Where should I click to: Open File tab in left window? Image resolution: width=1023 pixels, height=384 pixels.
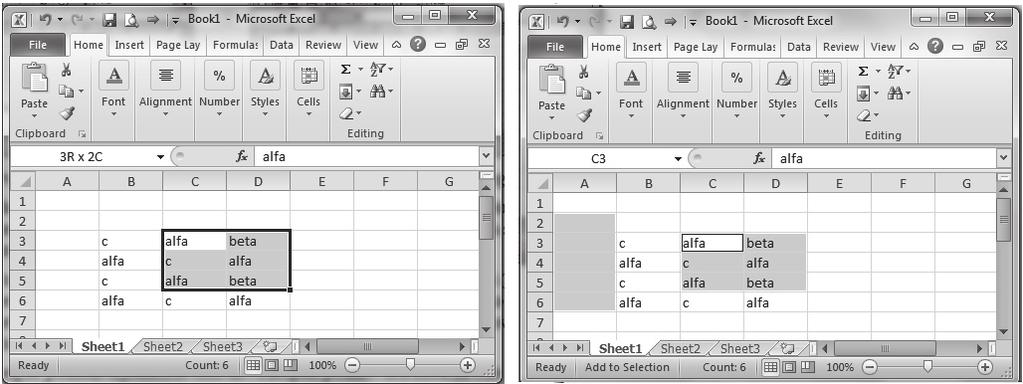click(38, 45)
